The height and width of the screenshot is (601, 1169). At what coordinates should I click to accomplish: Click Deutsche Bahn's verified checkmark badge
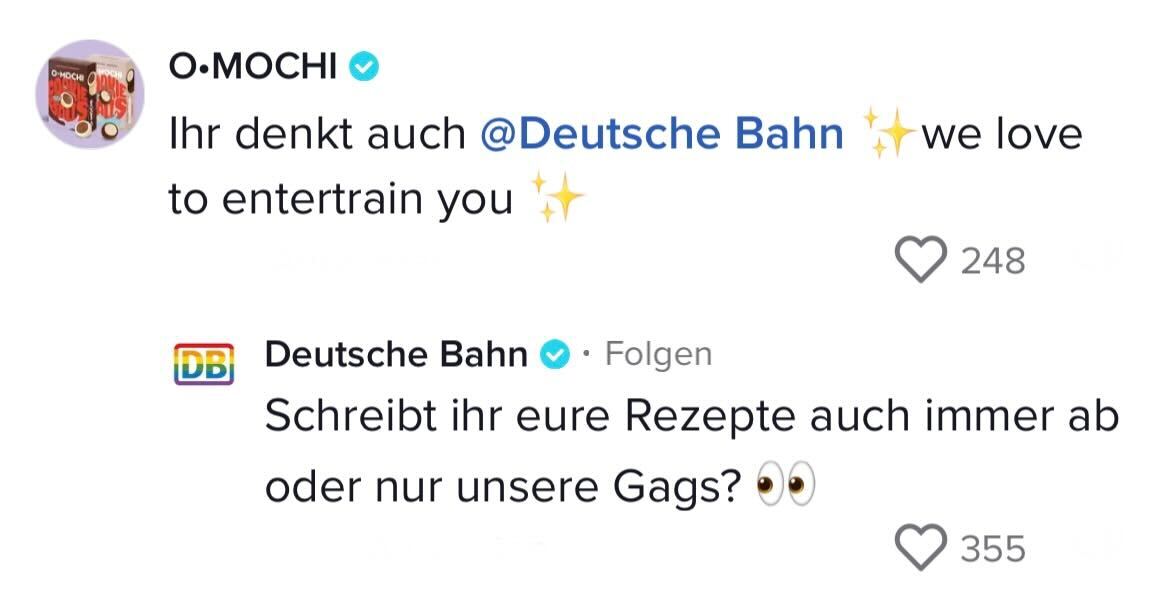[555, 355]
